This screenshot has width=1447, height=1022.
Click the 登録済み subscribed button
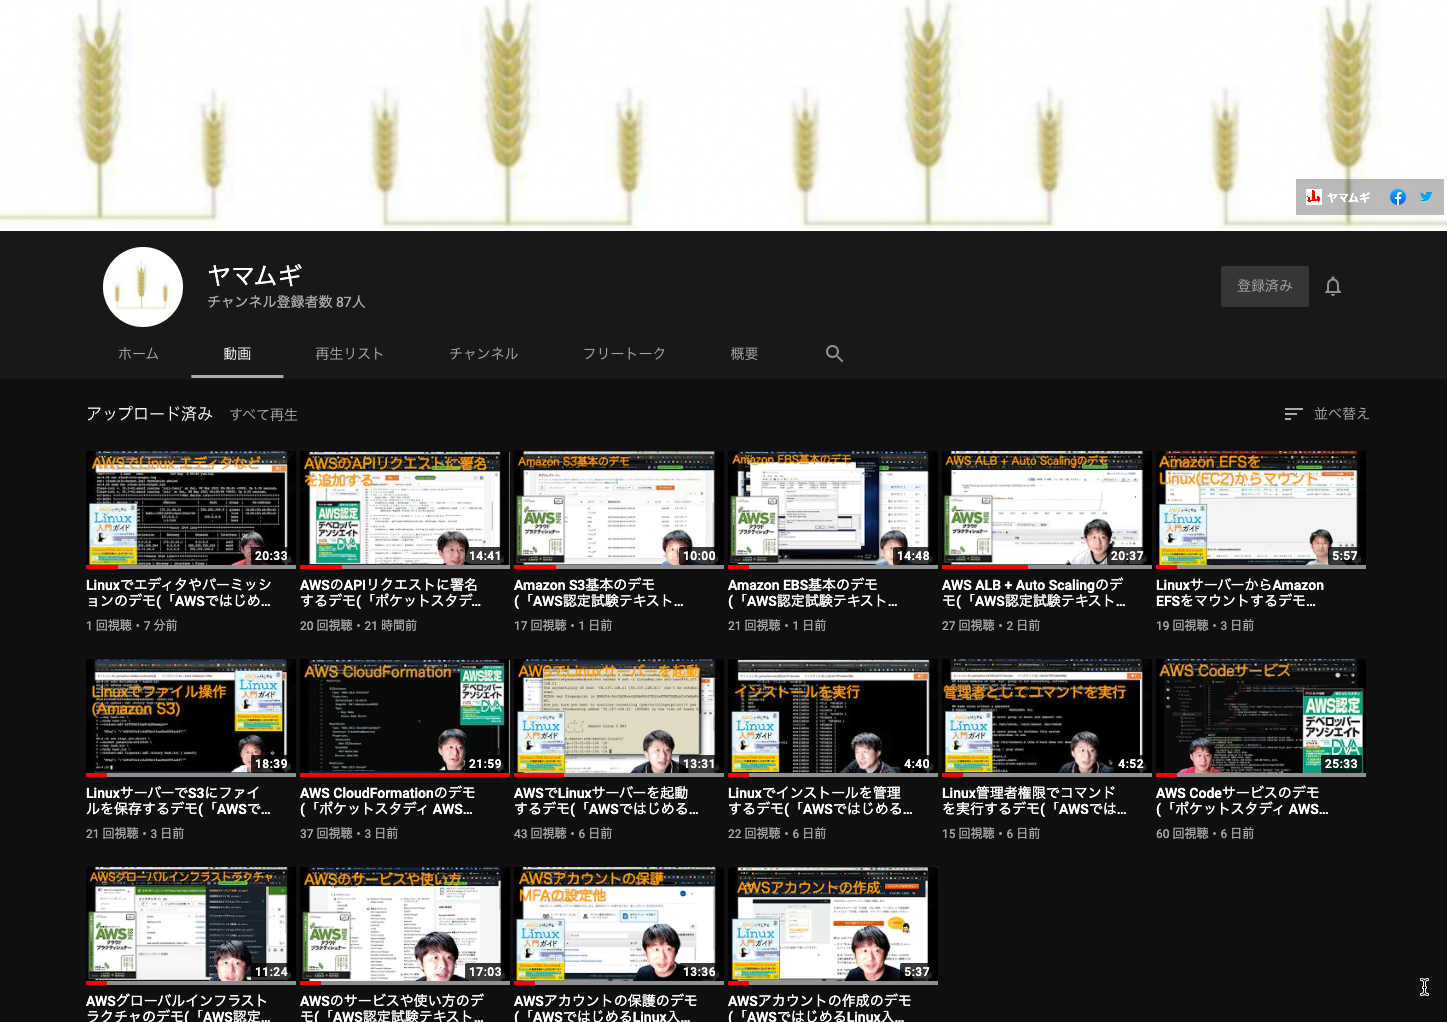(1265, 286)
